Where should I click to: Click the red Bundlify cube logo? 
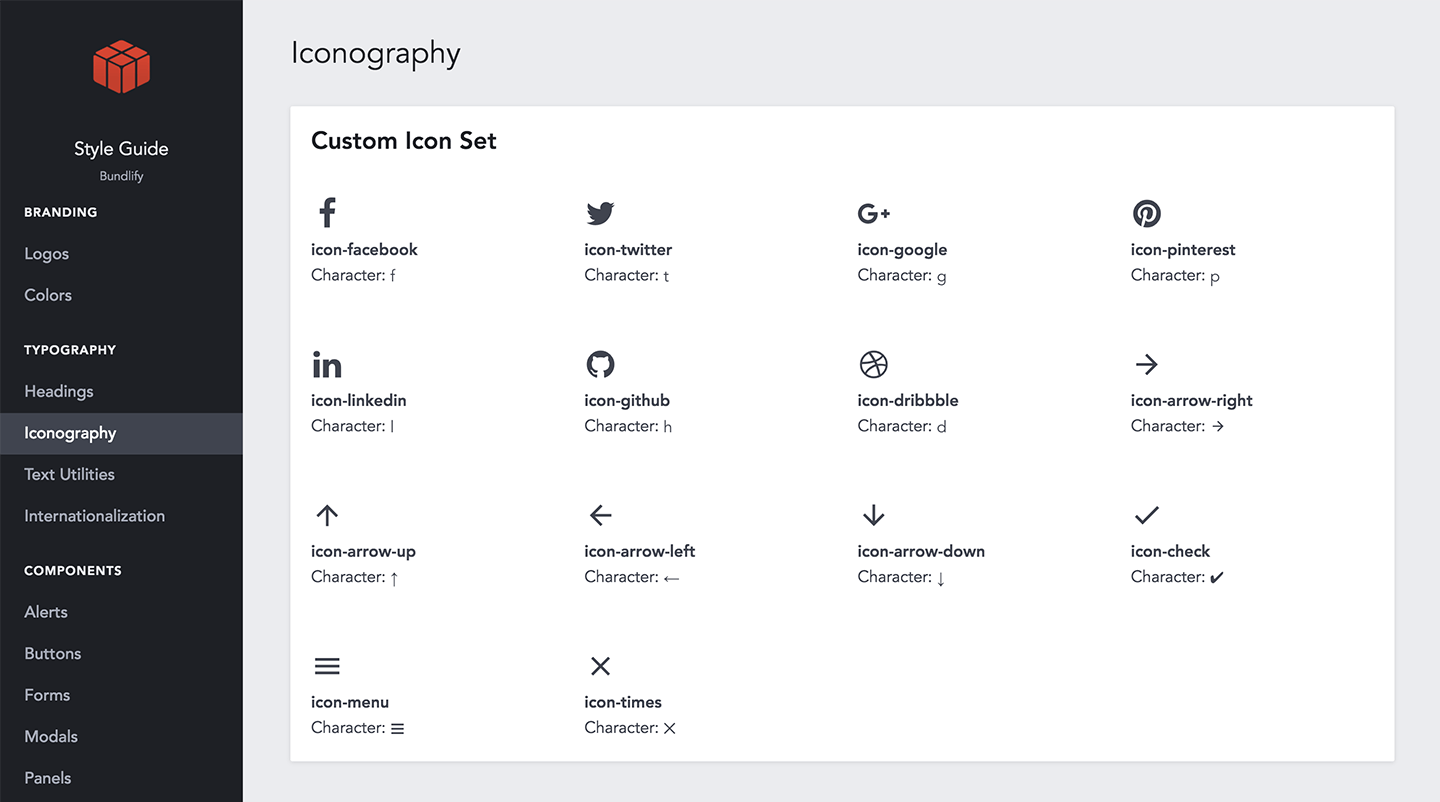[x=121, y=66]
